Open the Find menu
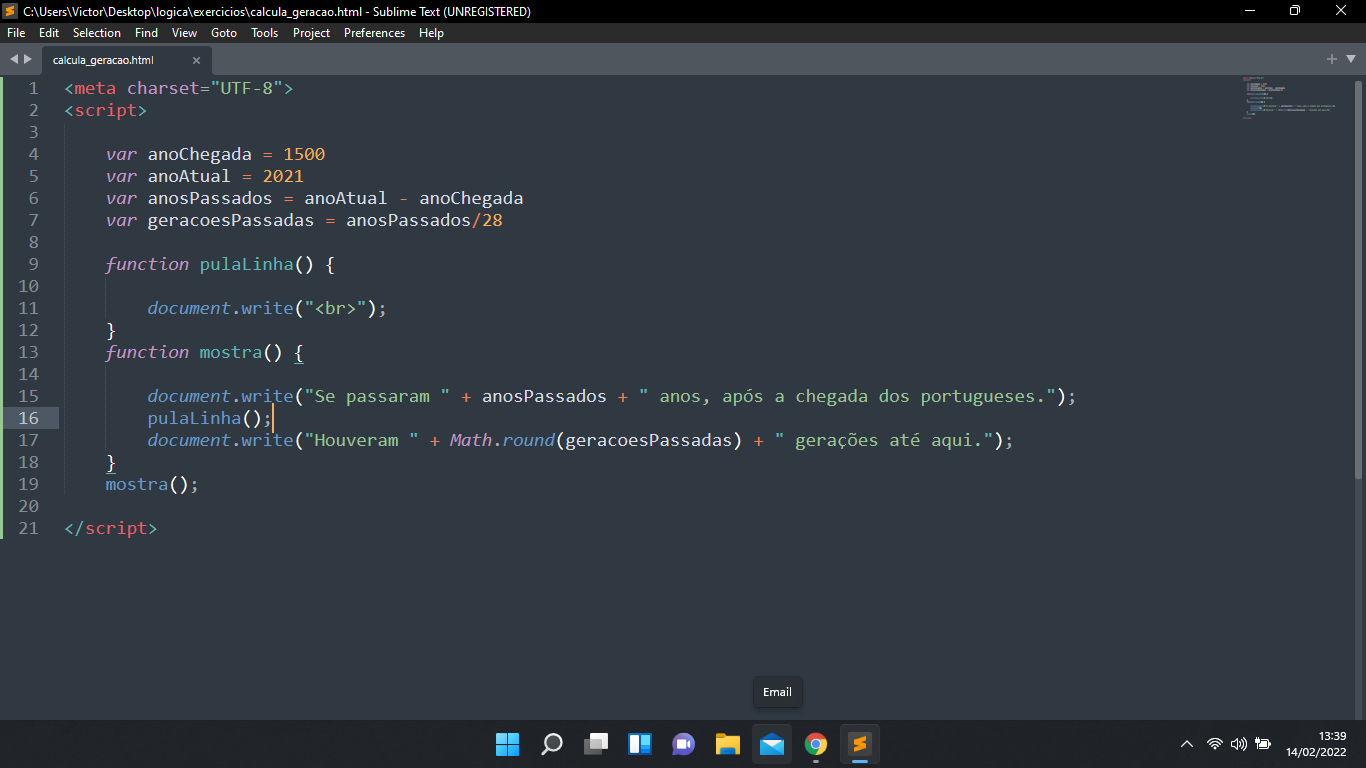1366x768 pixels. [x=146, y=33]
